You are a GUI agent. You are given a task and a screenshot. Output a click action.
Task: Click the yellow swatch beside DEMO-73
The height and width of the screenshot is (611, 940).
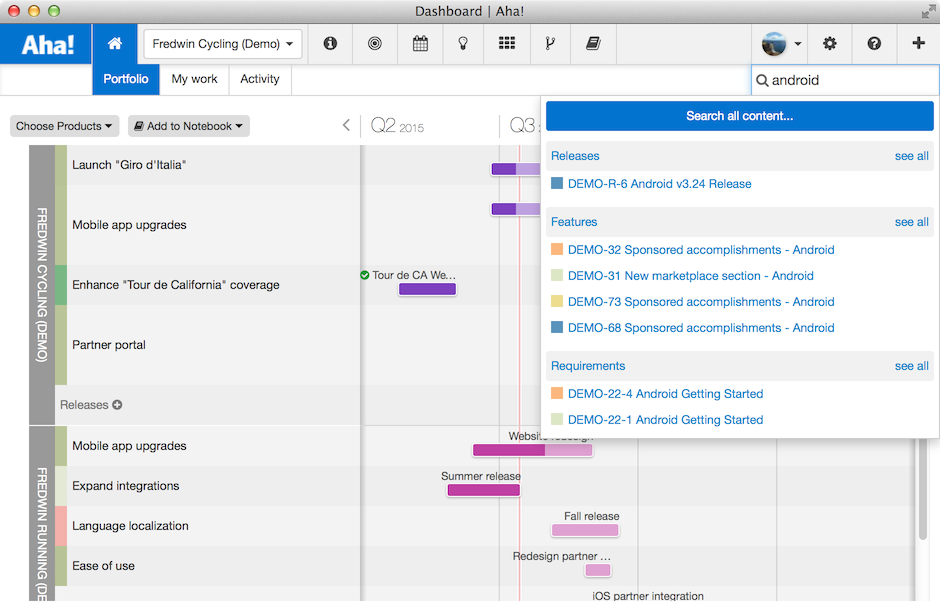557,301
